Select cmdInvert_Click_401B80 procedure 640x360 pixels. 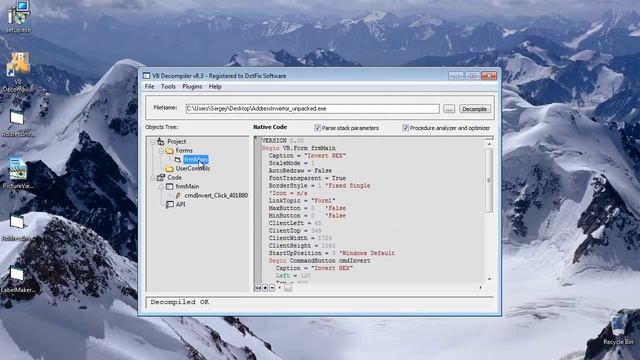216,196
